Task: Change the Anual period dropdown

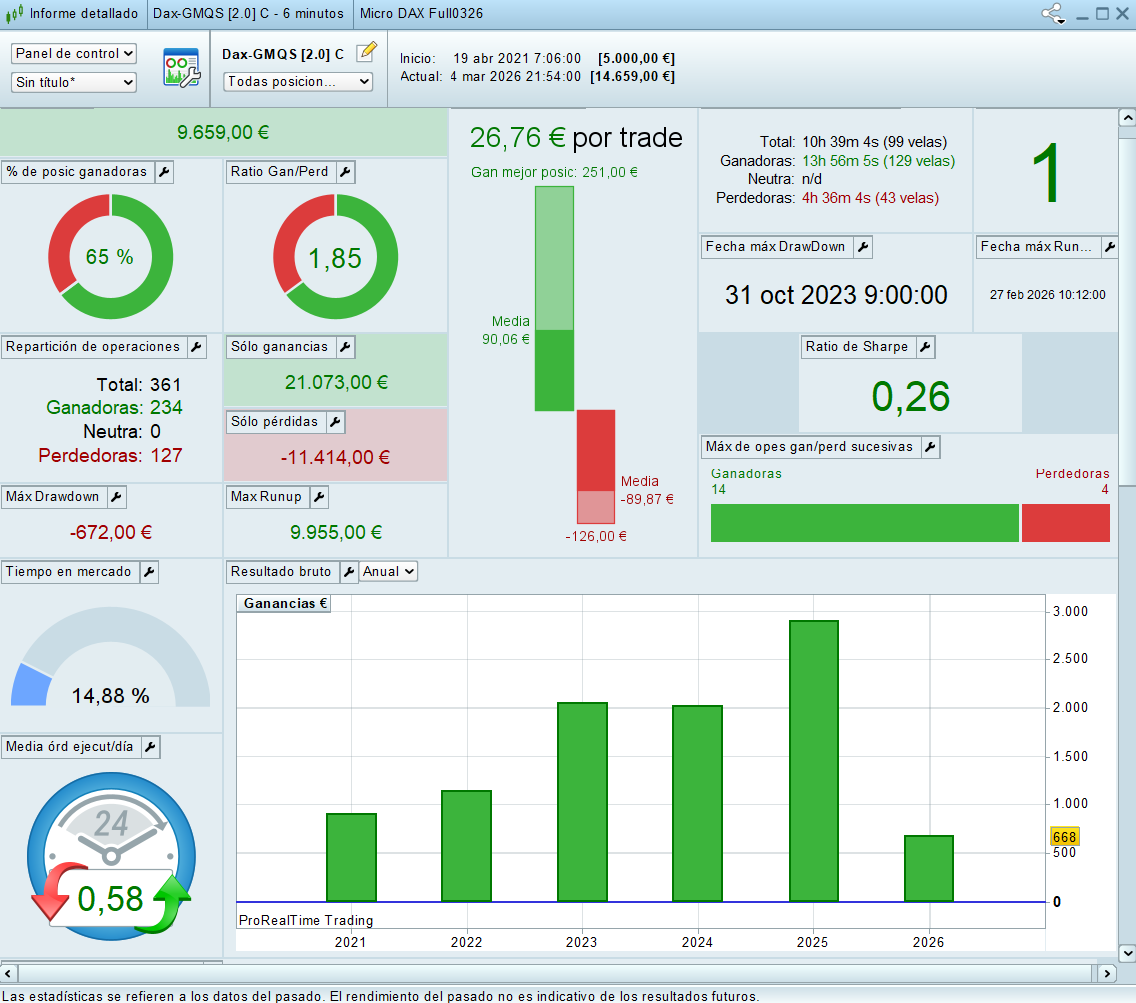Action: pos(388,572)
